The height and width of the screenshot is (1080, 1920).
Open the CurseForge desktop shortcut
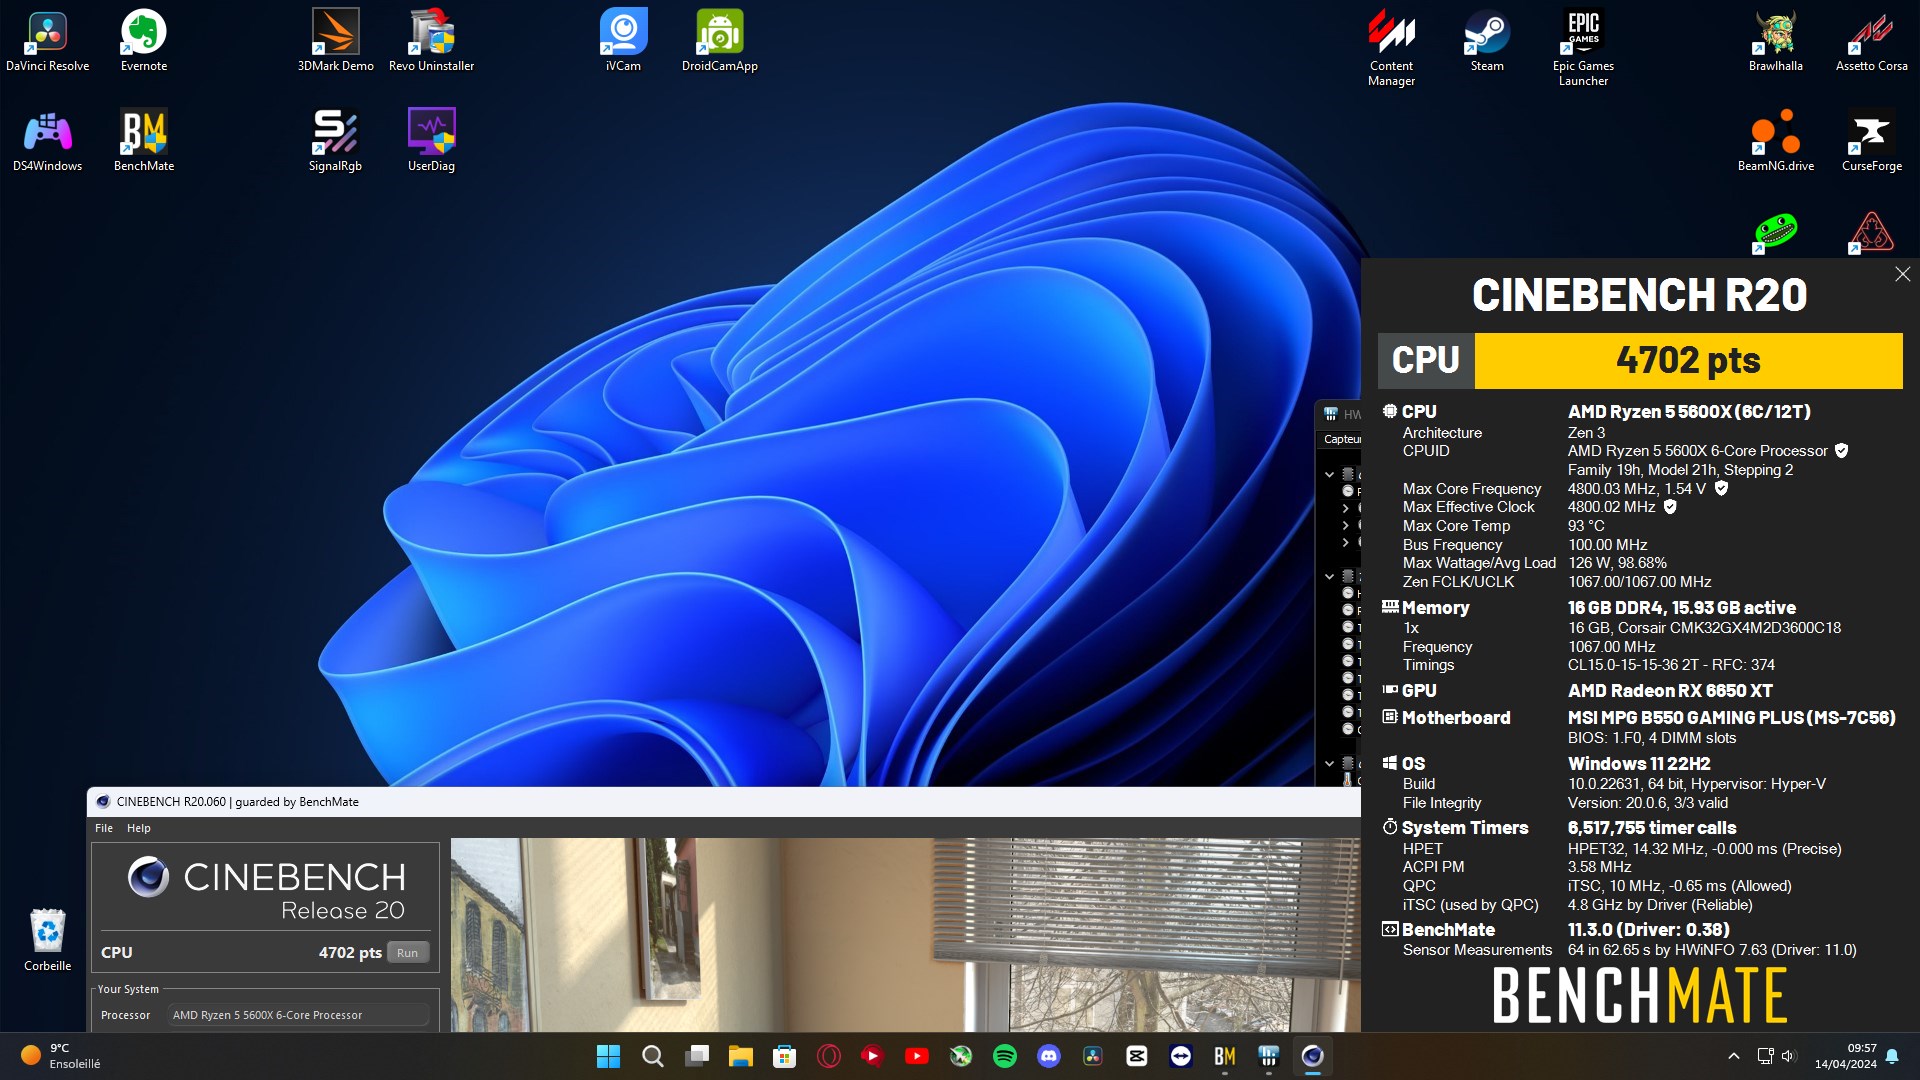point(1871,141)
